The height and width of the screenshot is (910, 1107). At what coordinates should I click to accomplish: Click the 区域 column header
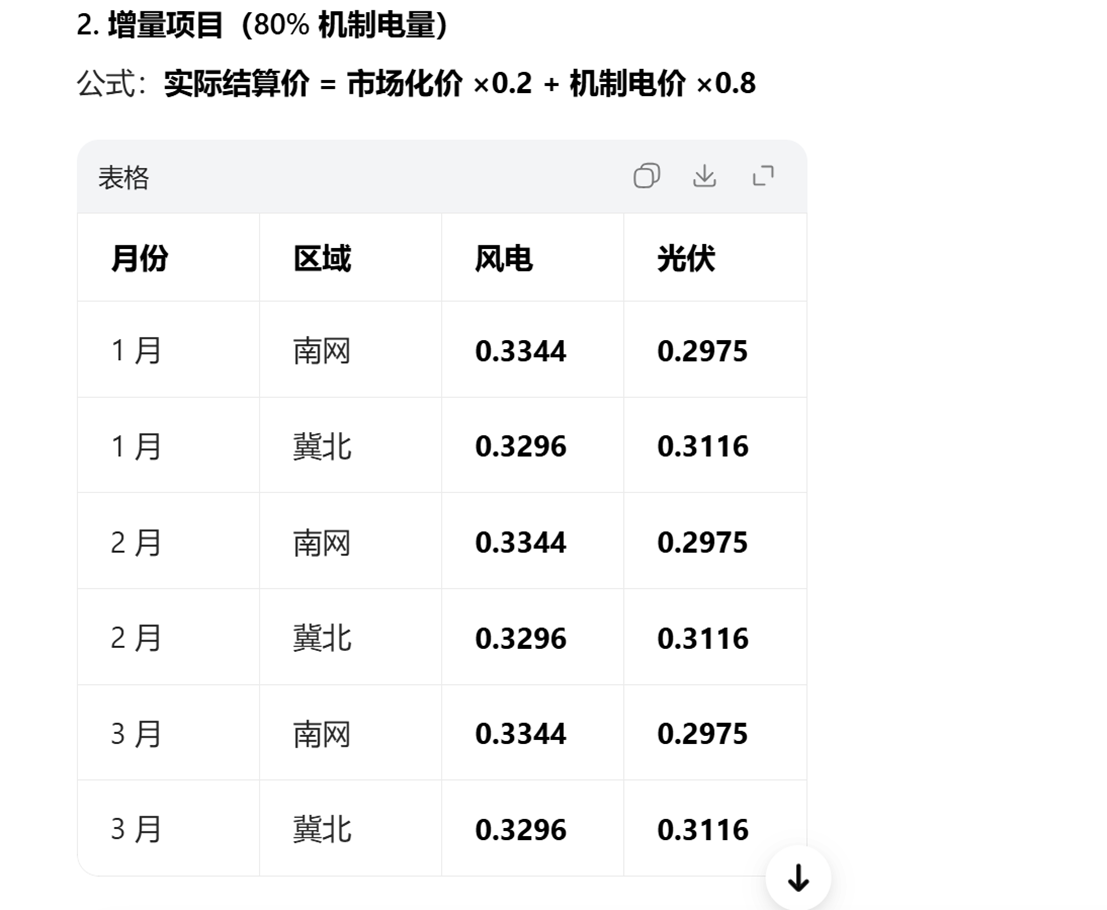coord(322,259)
